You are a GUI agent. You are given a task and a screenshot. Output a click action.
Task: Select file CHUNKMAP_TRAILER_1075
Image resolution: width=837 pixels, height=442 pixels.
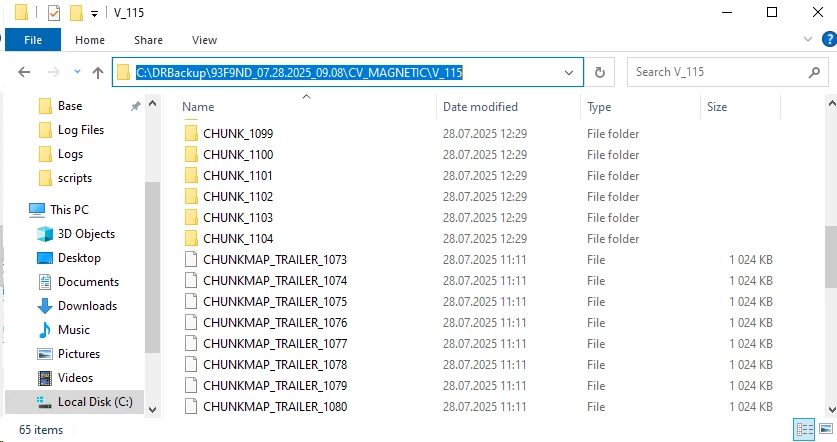coord(275,302)
